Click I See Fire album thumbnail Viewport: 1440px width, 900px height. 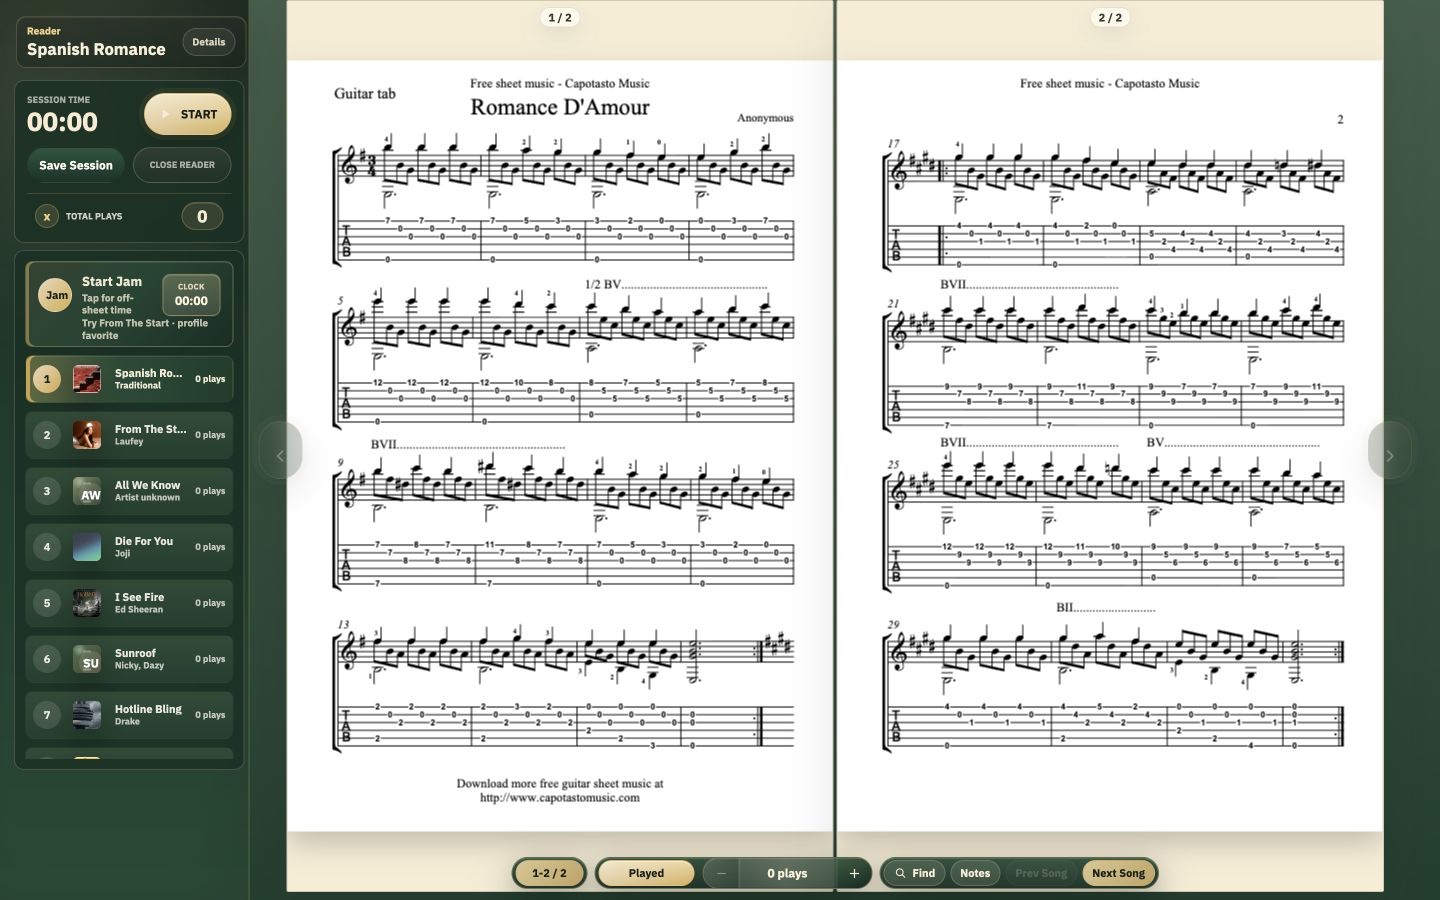(x=87, y=603)
